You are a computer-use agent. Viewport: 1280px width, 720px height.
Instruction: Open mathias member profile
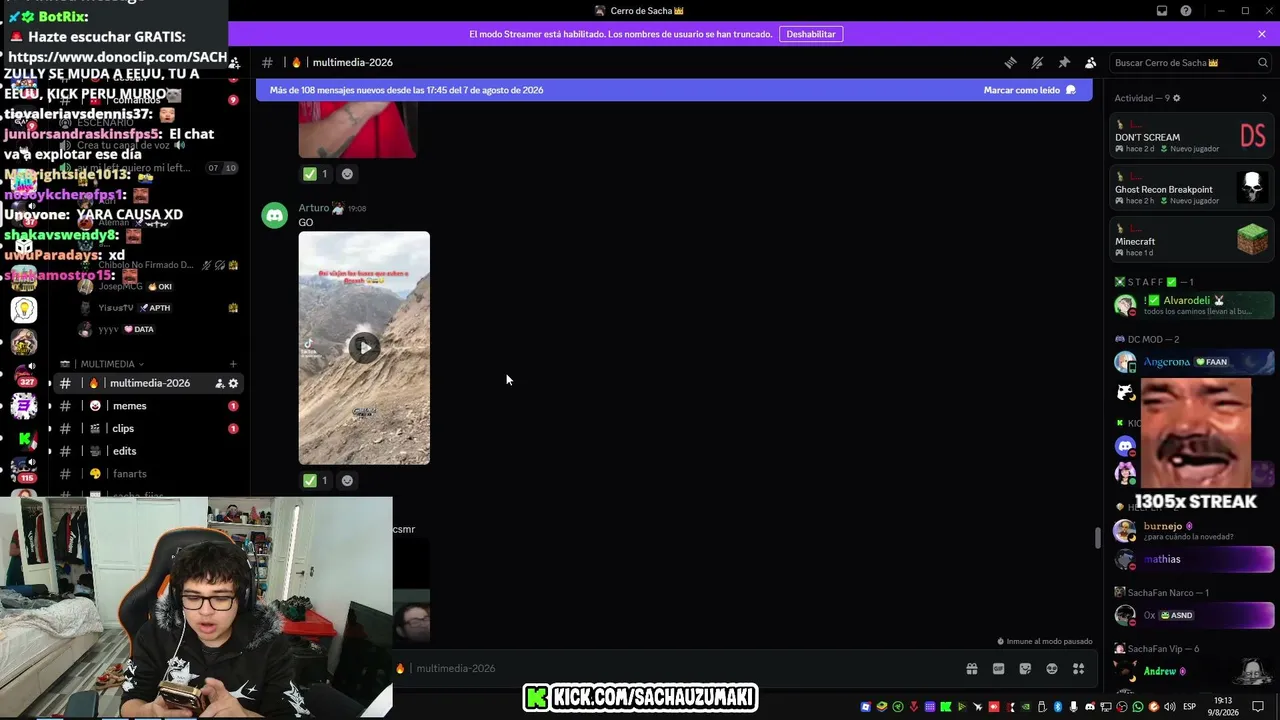pyautogui.click(x=1193, y=559)
